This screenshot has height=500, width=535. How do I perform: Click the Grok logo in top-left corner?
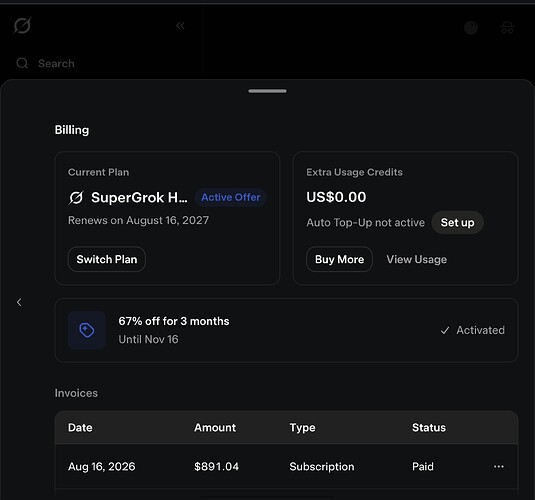[x=22, y=26]
